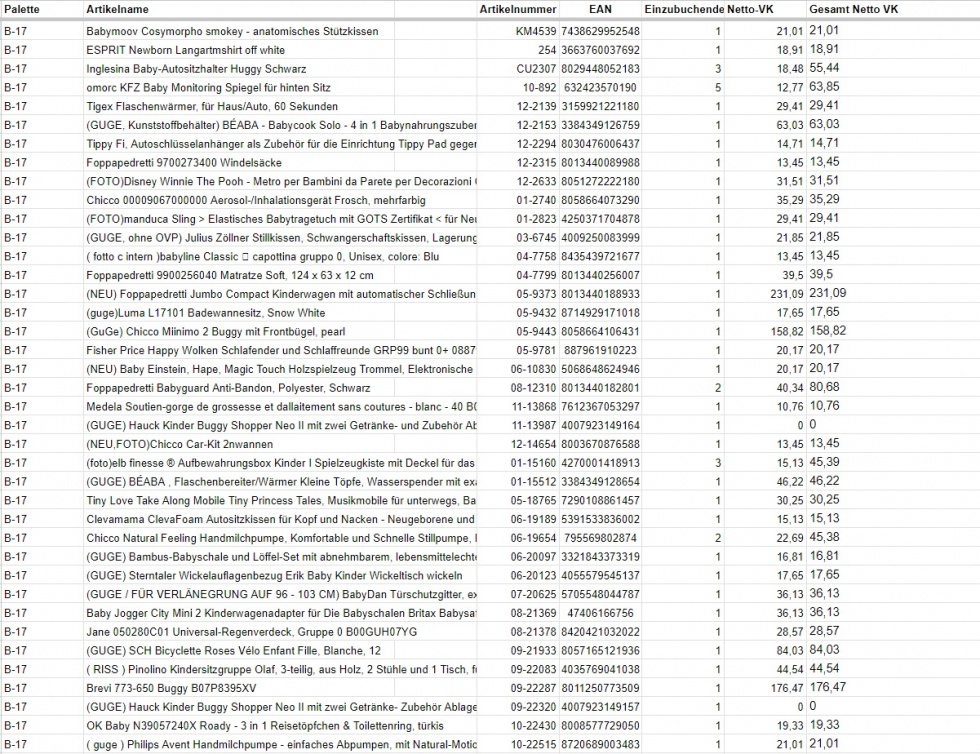
Task: Click the "ESPRIT Newborn Langartmshirt off white" cell
Action: click(x=186, y=50)
